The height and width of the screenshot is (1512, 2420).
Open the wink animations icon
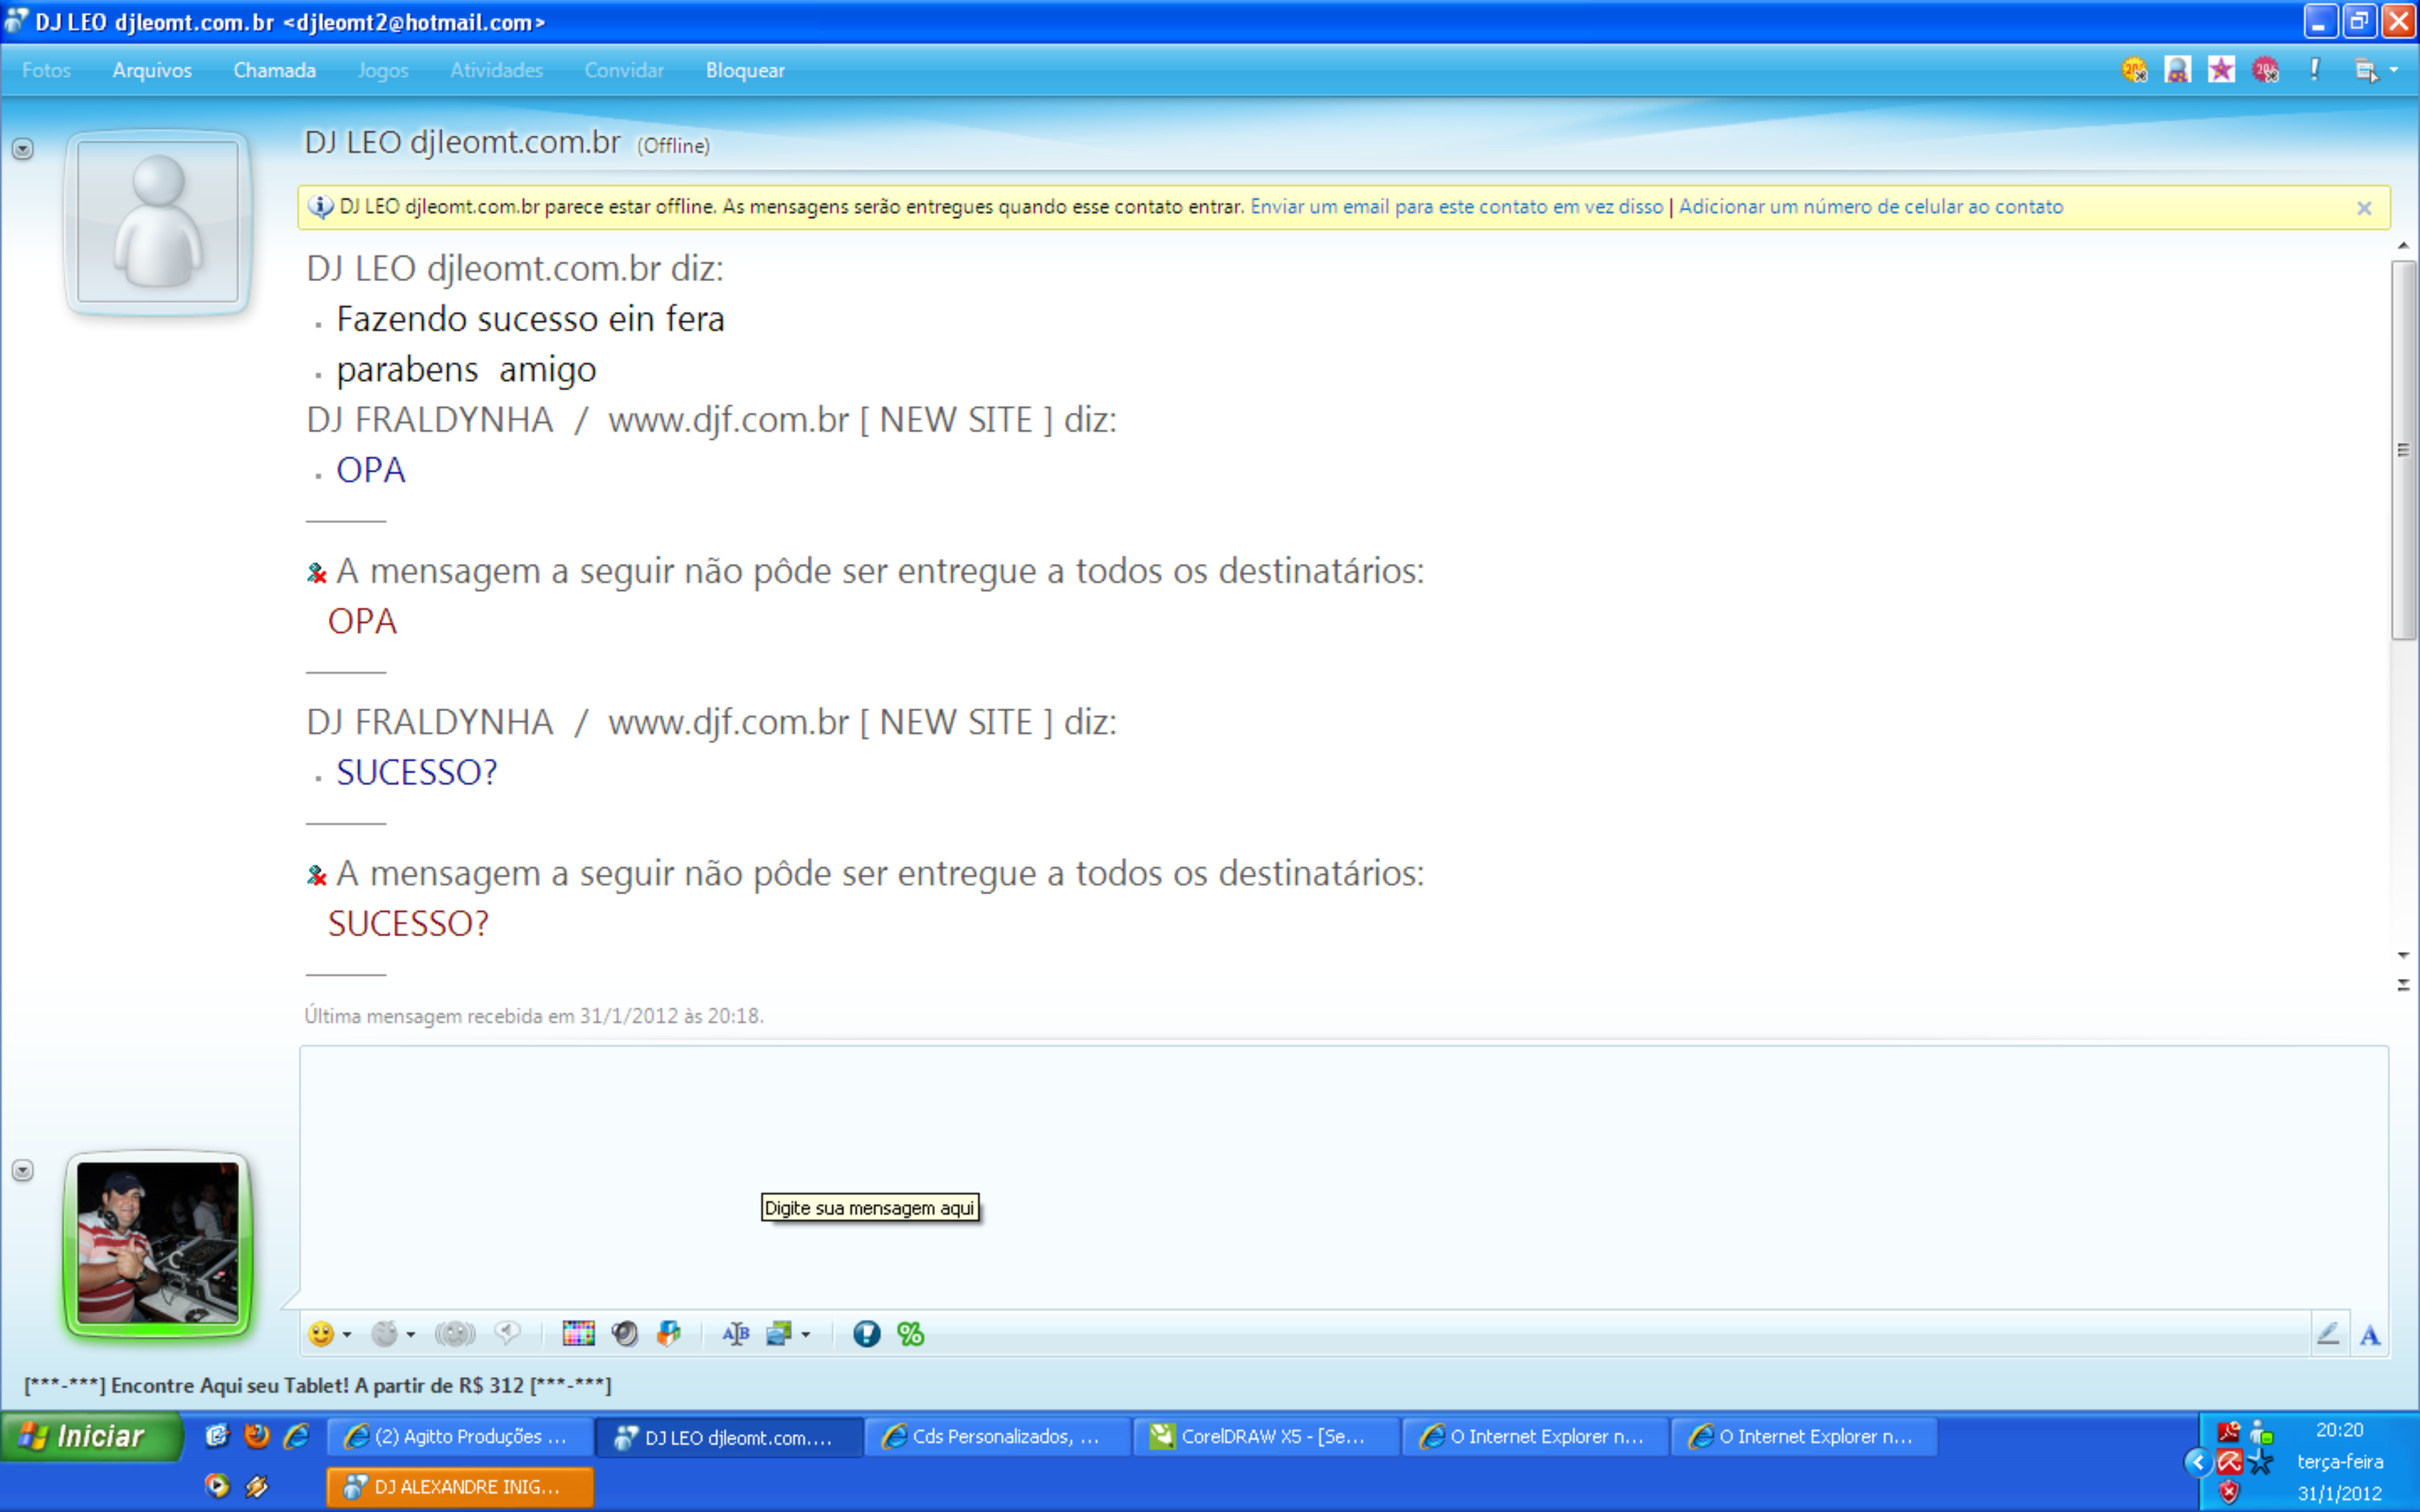click(x=385, y=1334)
